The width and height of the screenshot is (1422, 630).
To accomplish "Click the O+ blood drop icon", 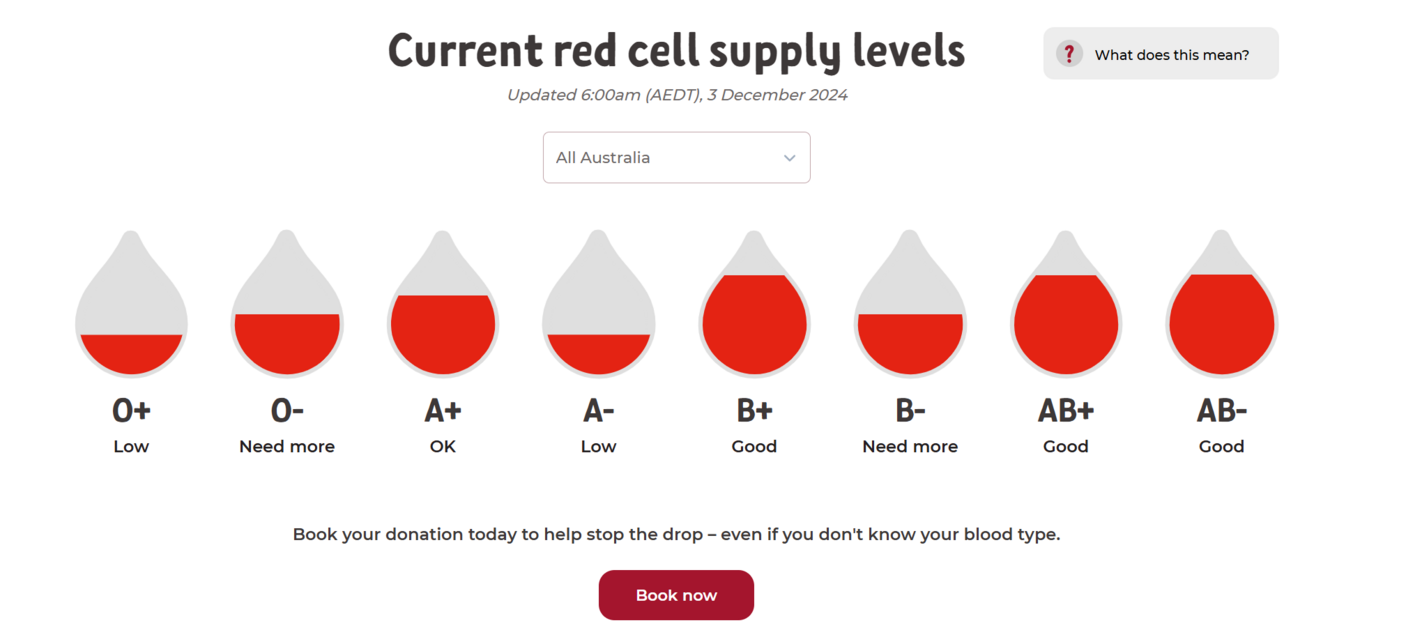I will tap(131, 320).
